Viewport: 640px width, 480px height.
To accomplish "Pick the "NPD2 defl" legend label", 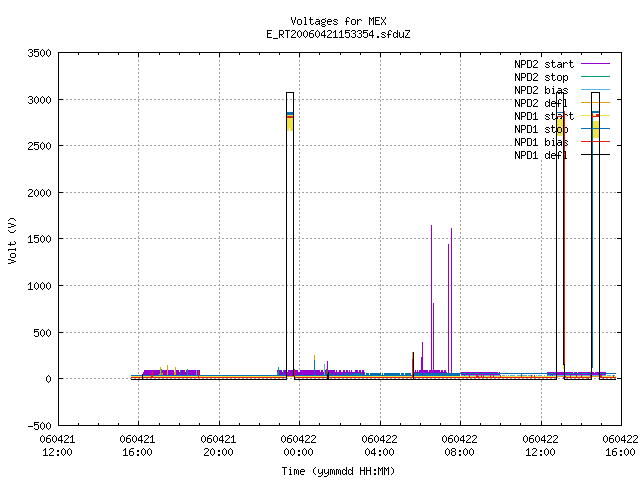I will tap(541, 103).
